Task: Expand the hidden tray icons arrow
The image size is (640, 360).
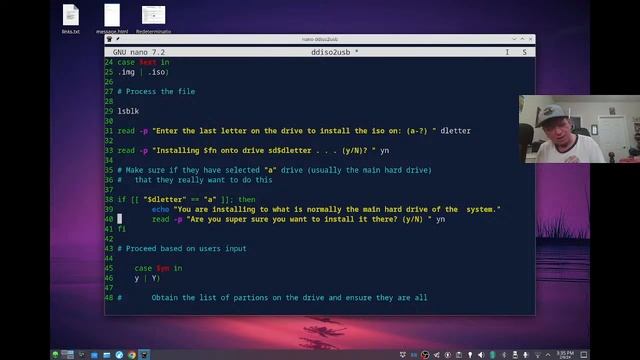Action: 548,355
